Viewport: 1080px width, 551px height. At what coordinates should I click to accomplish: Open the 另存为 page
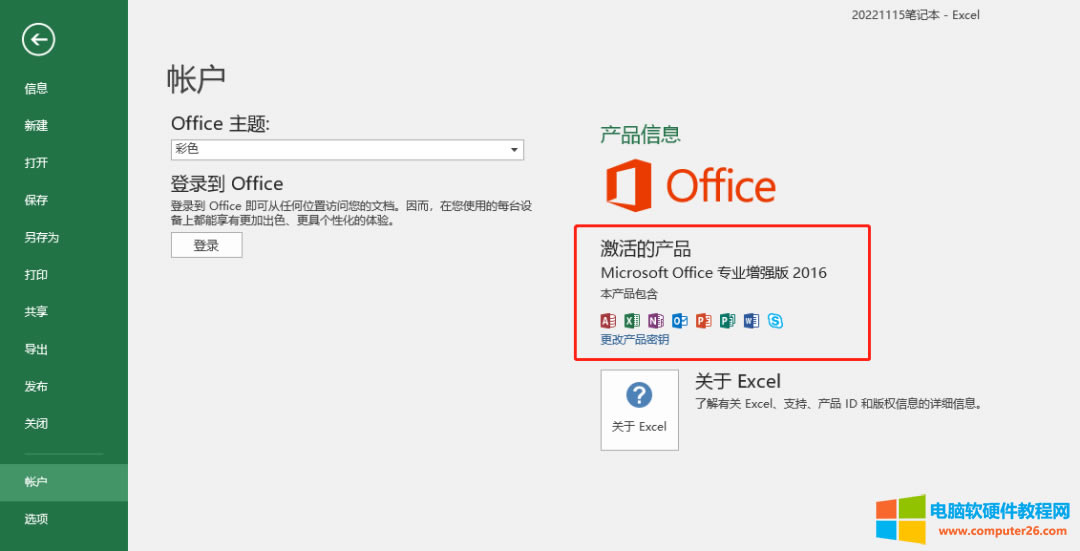tap(41, 237)
